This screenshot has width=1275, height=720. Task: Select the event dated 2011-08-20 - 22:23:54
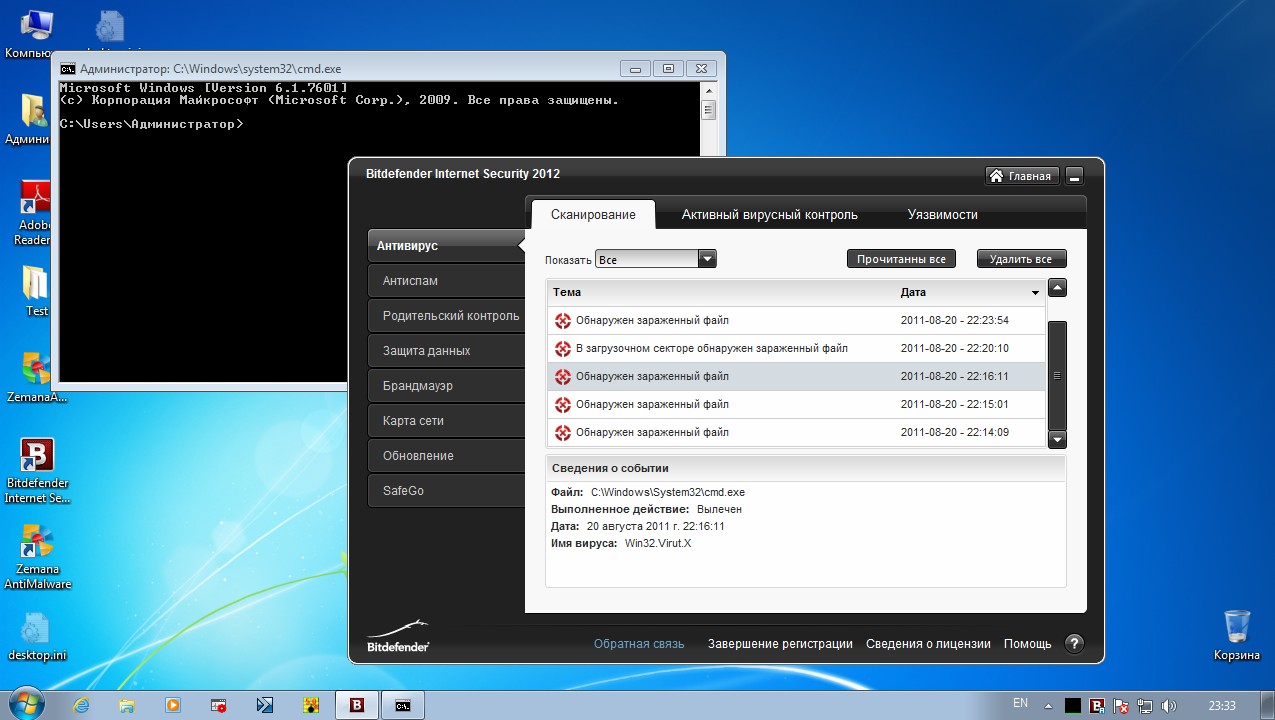pyautogui.click(x=796, y=321)
